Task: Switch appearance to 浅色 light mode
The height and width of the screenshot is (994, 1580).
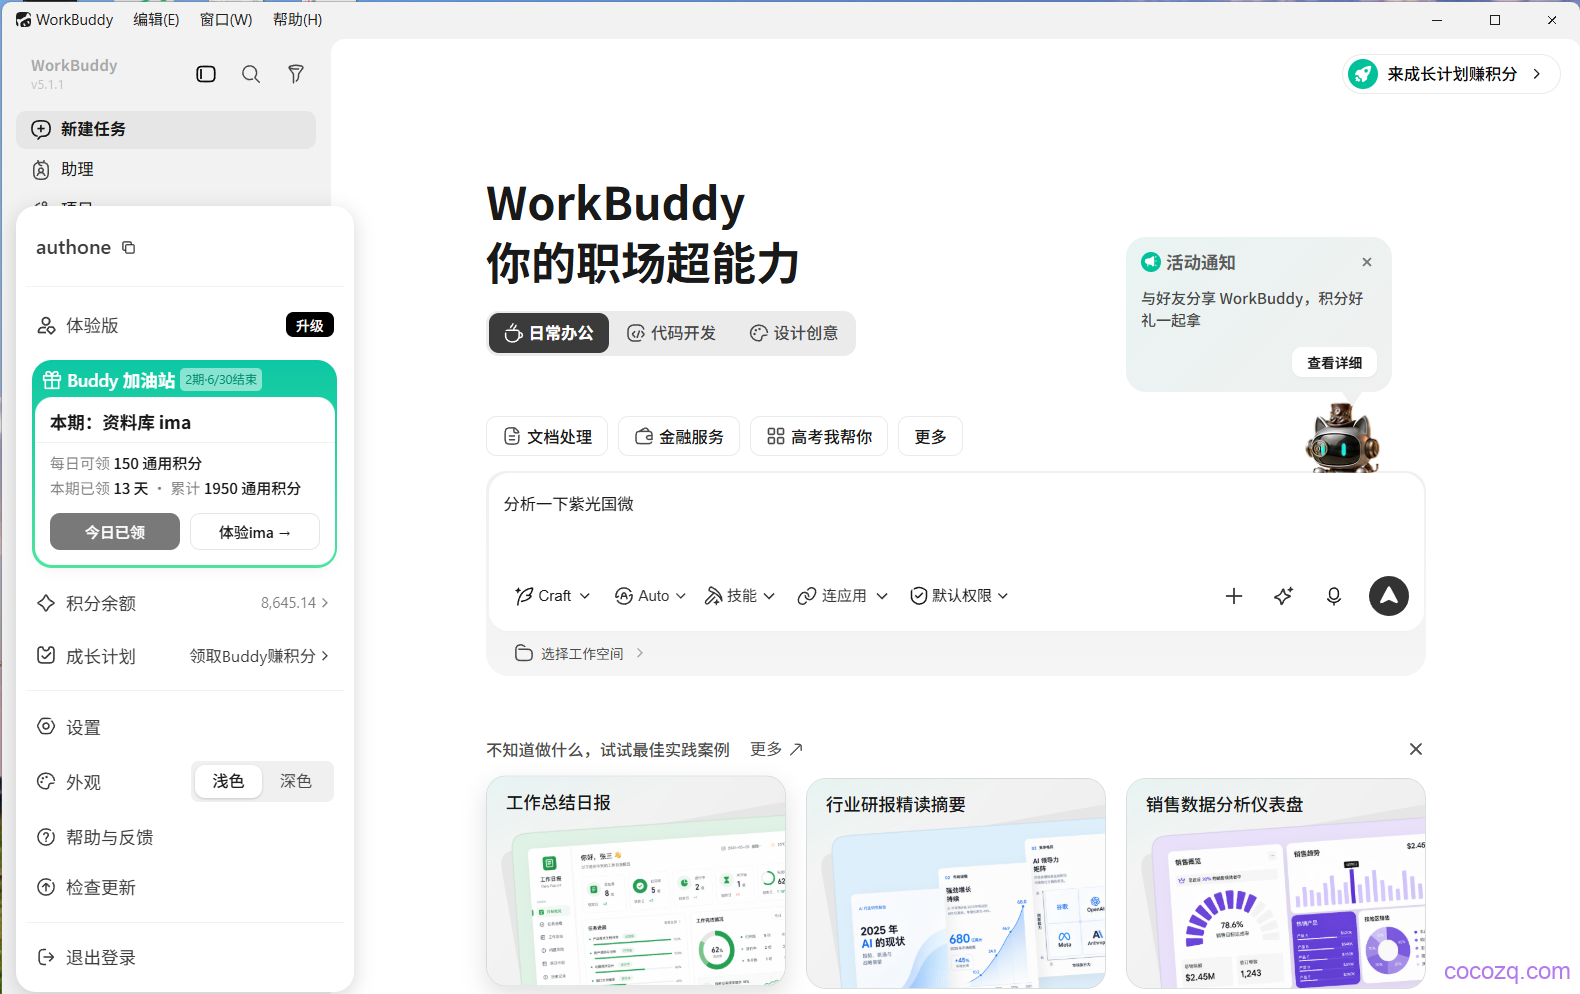Action: click(x=228, y=781)
